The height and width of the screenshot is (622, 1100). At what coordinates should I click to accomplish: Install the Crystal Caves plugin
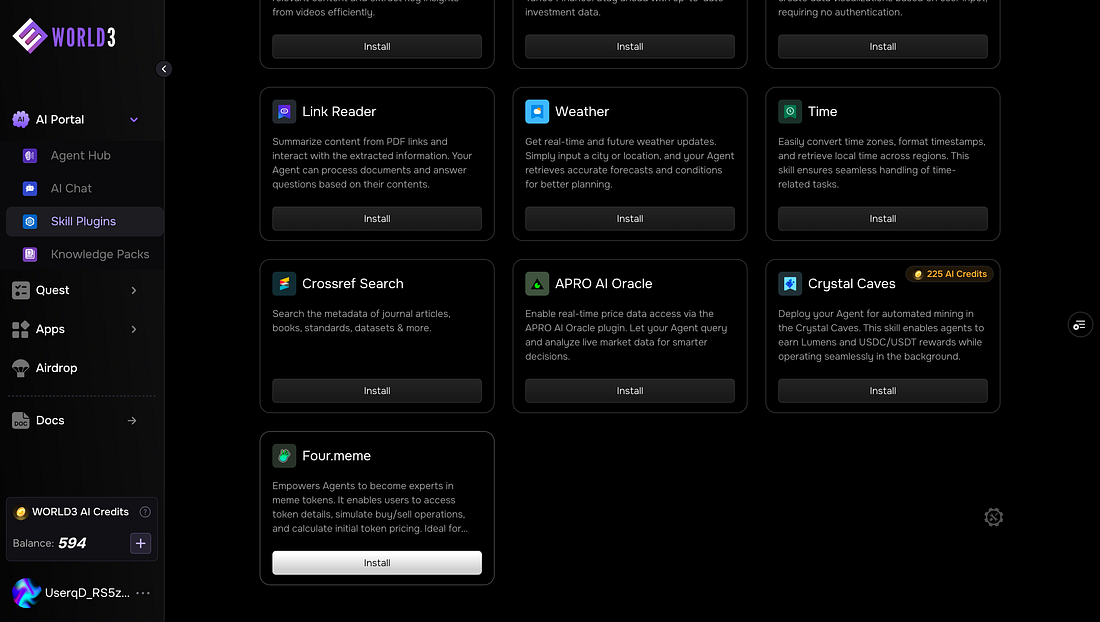[882, 391]
